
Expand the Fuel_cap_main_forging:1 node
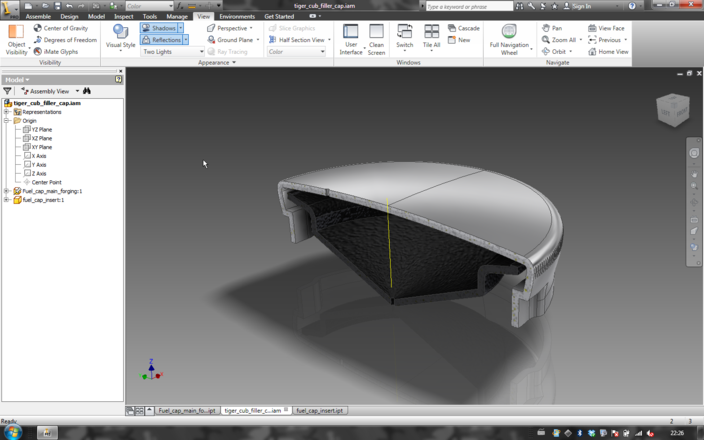pos(7,191)
